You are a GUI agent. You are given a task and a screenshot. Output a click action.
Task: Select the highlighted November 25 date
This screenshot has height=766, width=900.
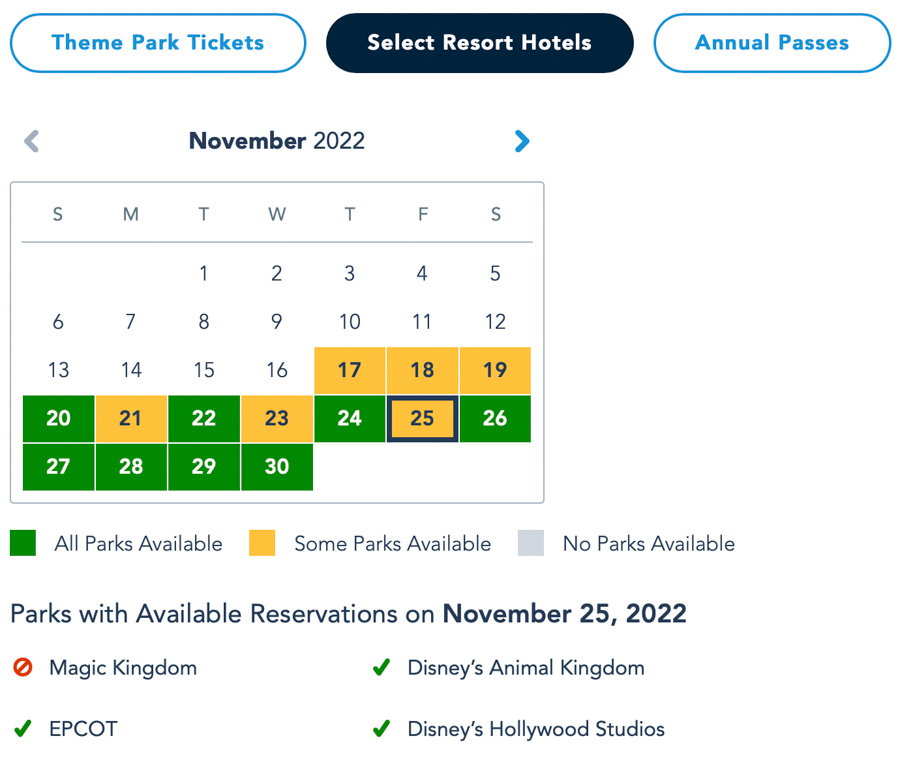(x=422, y=418)
